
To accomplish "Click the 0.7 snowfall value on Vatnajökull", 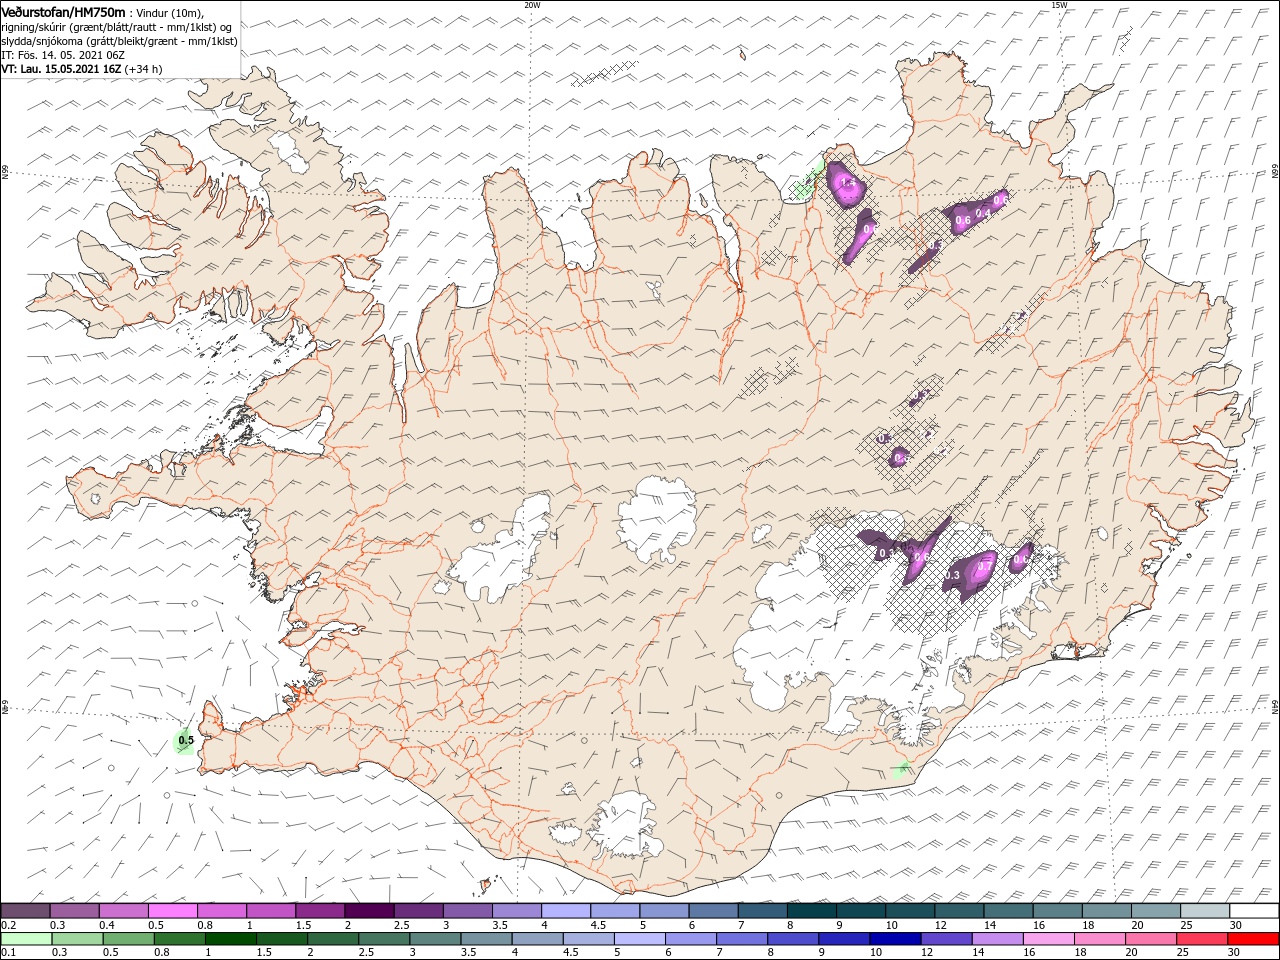I will [984, 568].
